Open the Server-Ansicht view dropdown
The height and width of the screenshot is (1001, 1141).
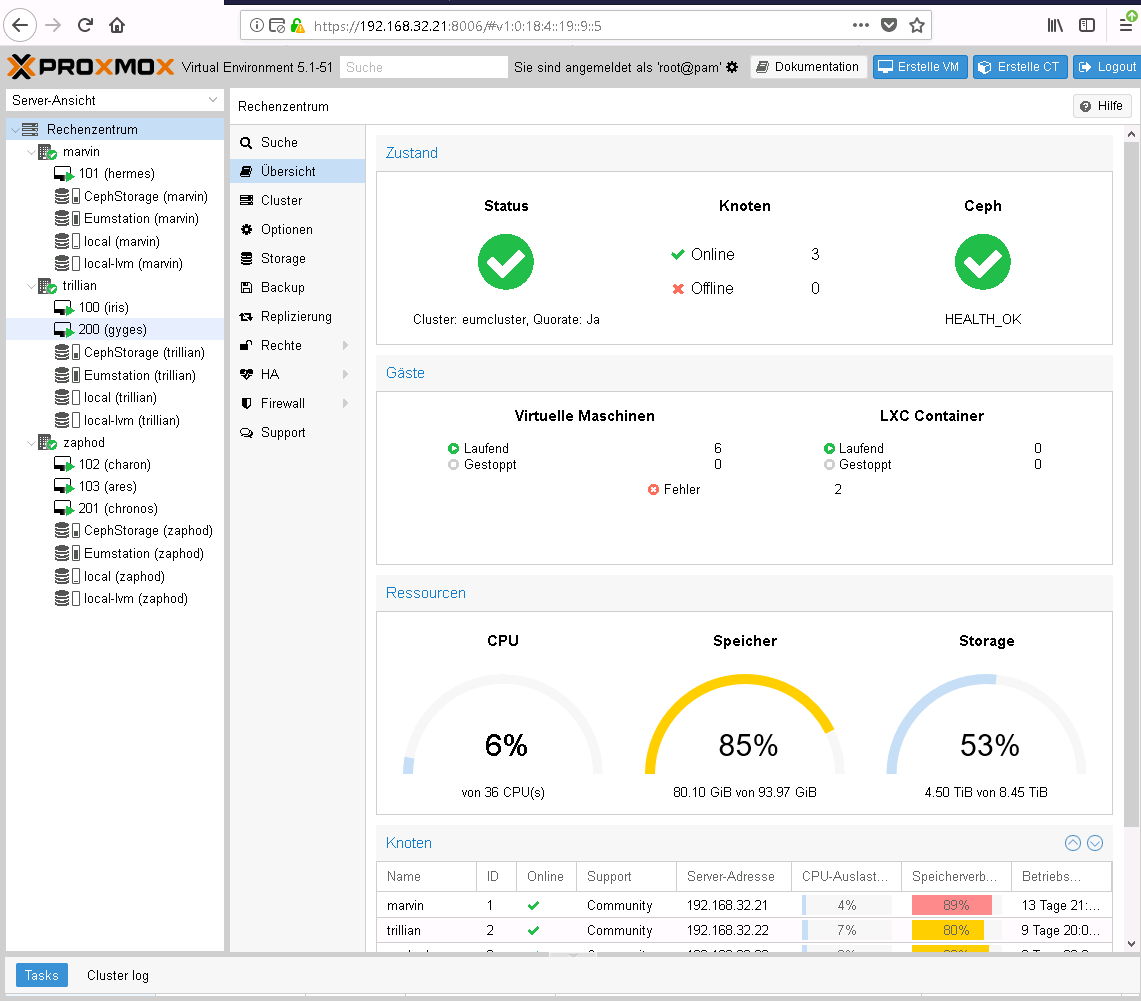[x=212, y=100]
